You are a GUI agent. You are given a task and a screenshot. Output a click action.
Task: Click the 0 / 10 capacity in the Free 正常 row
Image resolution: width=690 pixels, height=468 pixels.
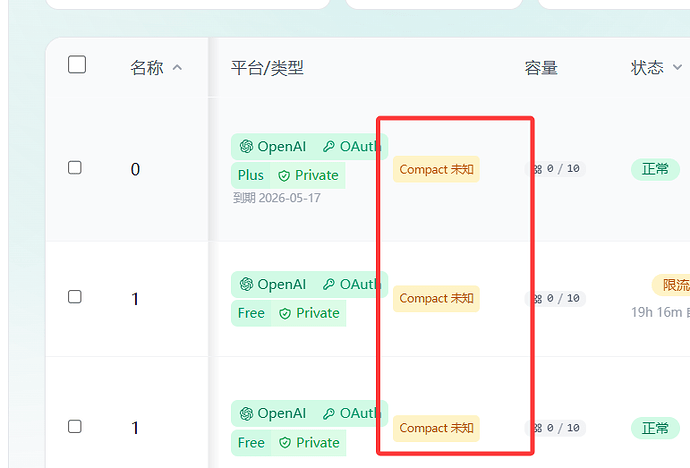[555, 428]
